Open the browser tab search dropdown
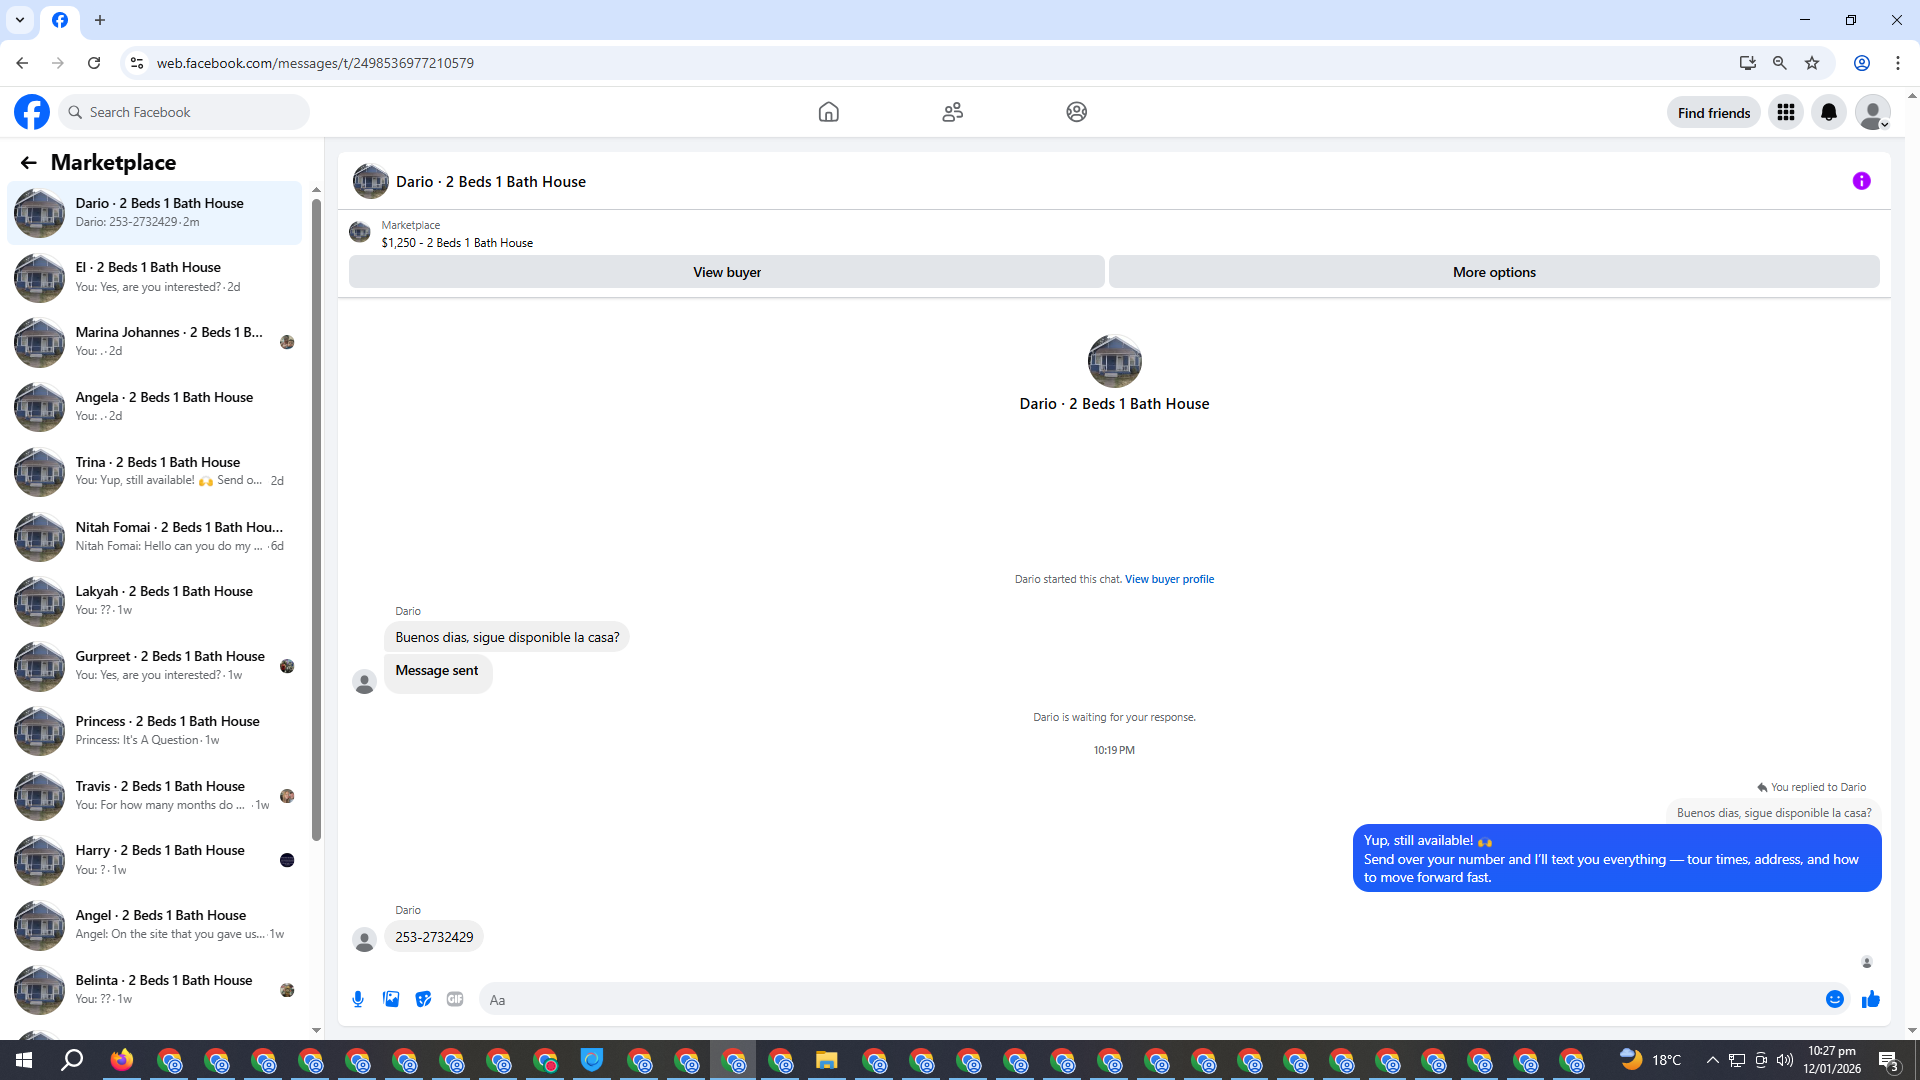 point(20,20)
